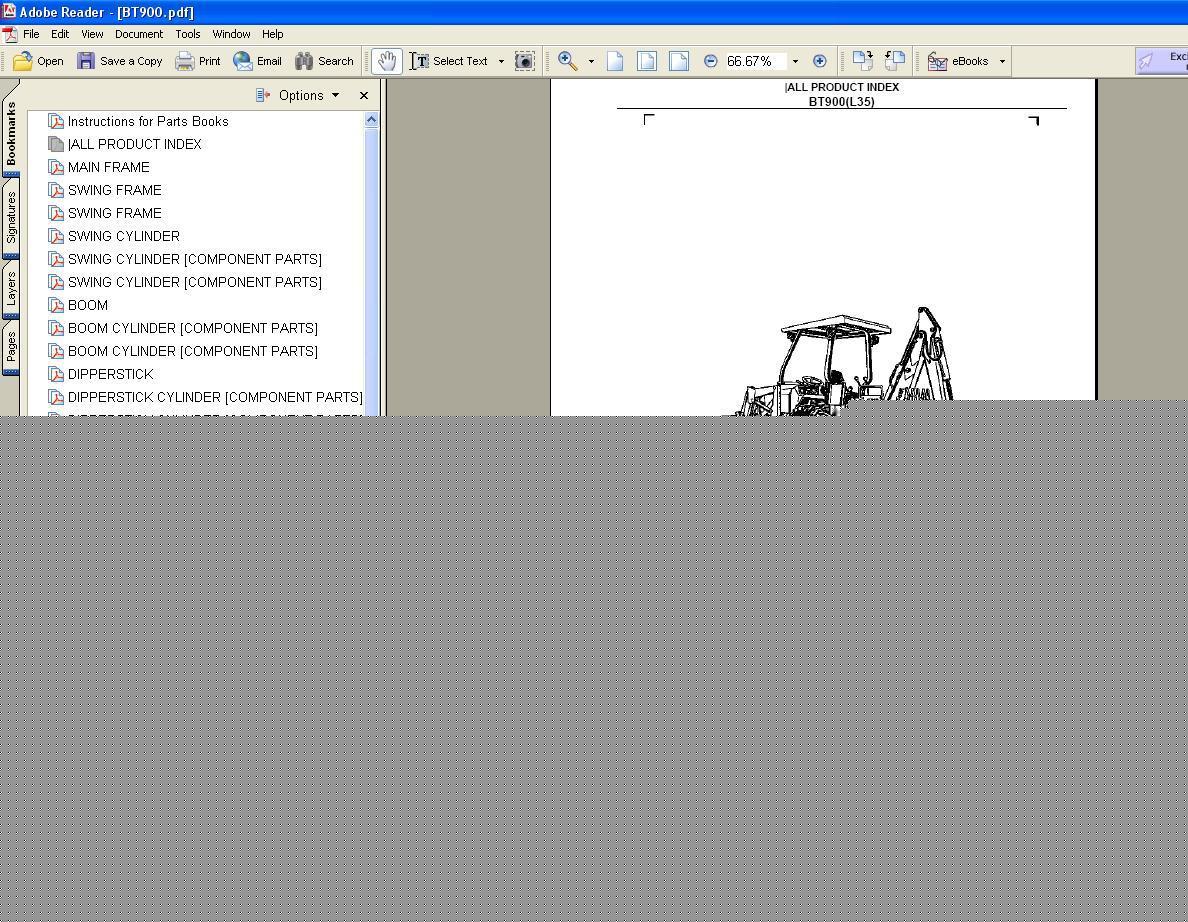Click the eBooks toolbar button
1188x922 pixels.
958,61
